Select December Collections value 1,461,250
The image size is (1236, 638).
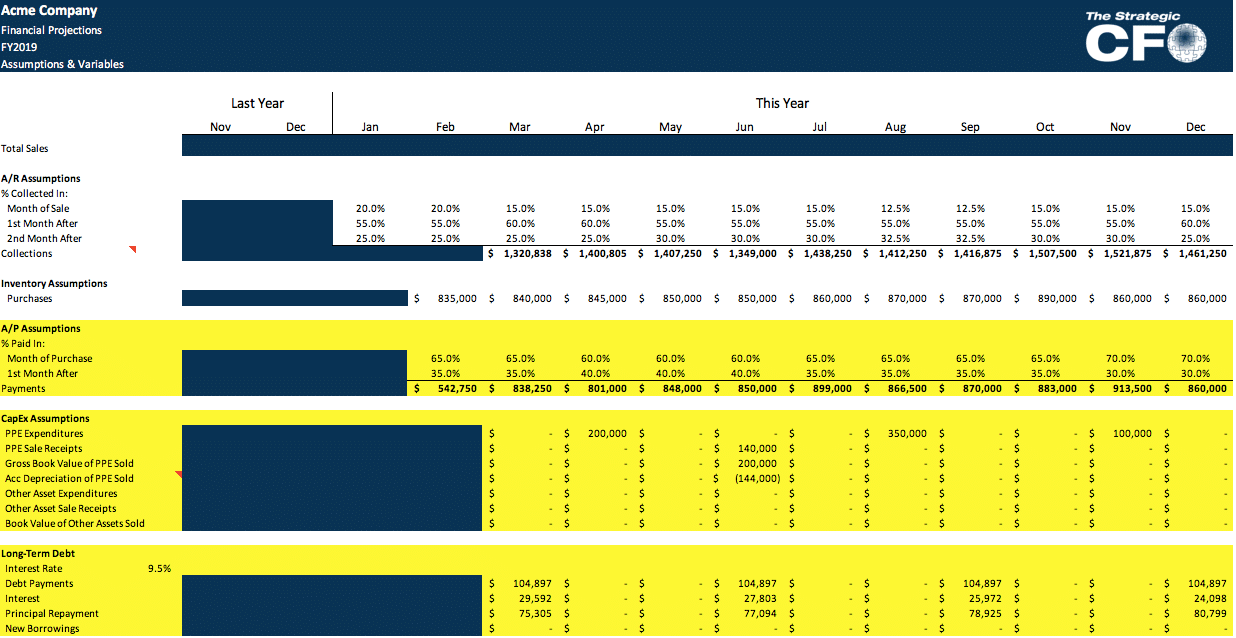tap(1204, 254)
